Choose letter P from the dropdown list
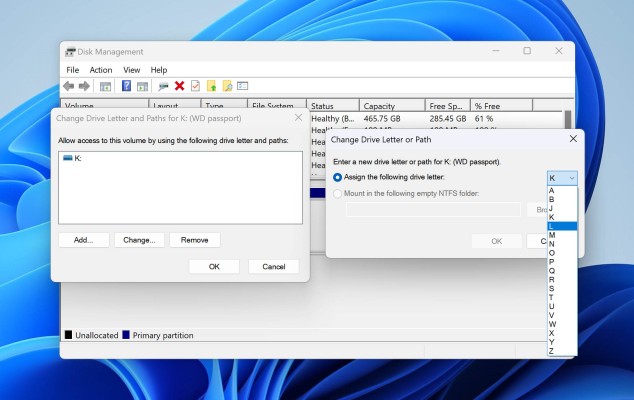This screenshot has width=634, height=400. [562, 262]
